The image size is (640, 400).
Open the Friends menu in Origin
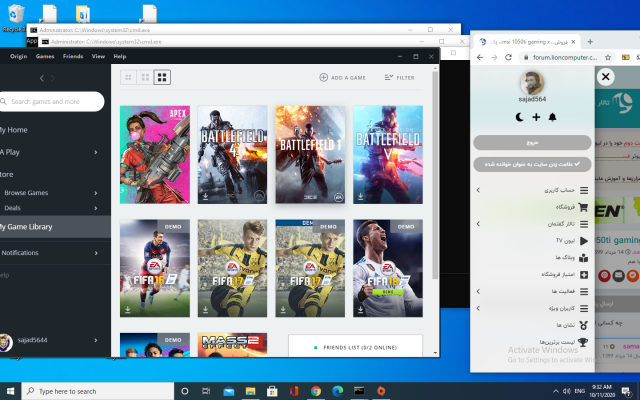[73, 57]
